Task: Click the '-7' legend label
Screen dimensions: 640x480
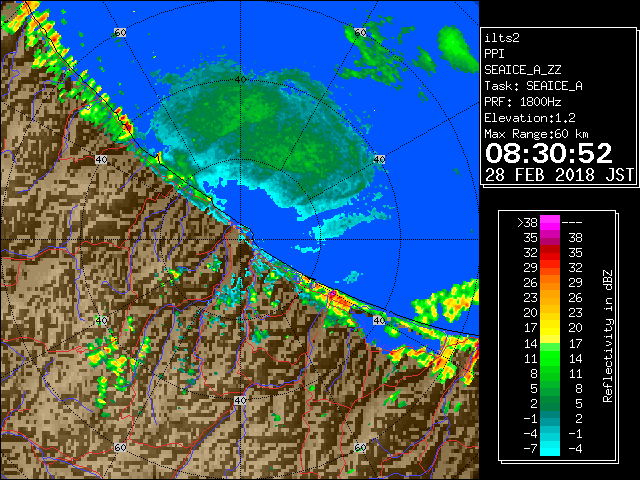Action: pyautogui.click(x=530, y=449)
